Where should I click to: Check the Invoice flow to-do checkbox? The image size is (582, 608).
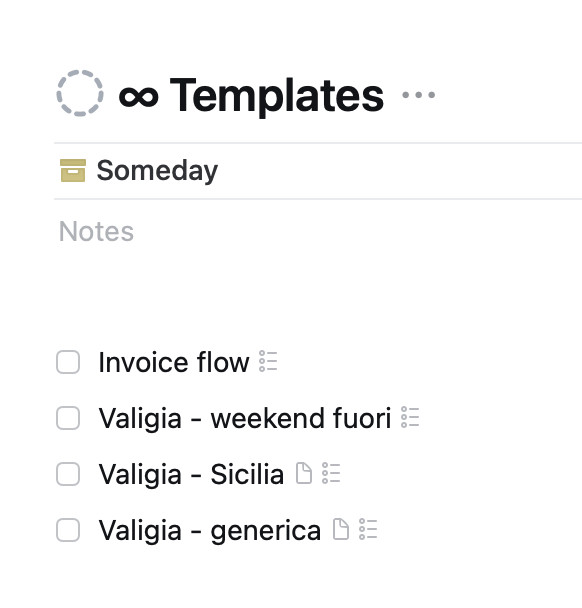pyautogui.click(x=68, y=362)
